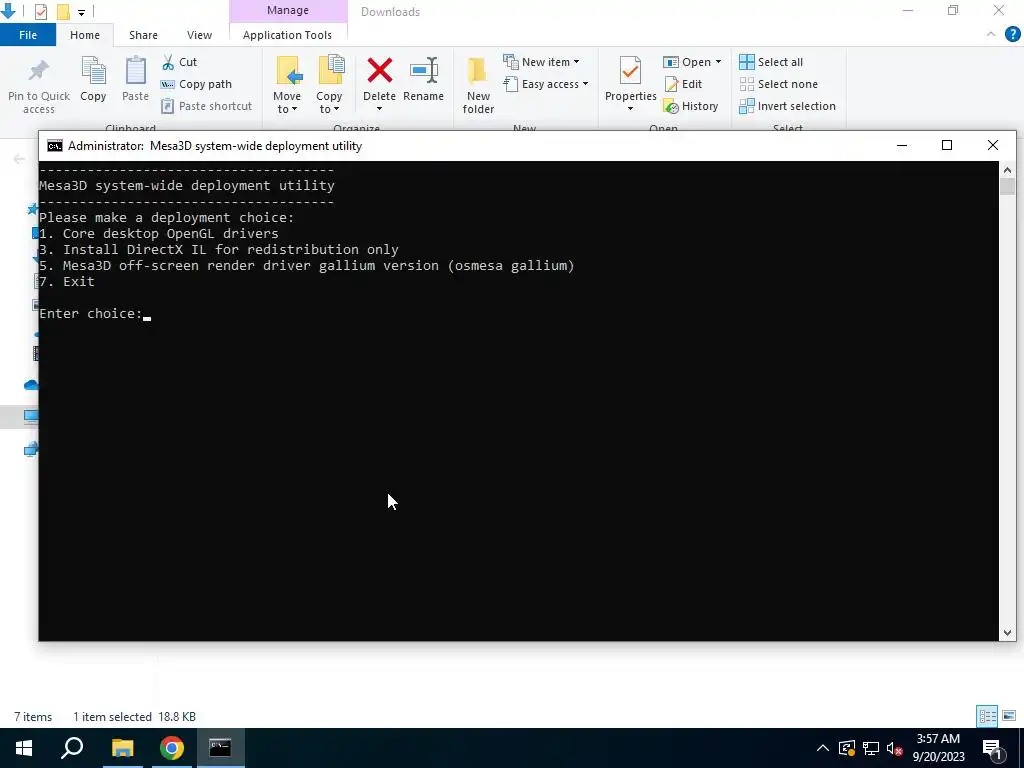
Task: Click Pin to Quick access icon
Action: click(x=39, y=85)
